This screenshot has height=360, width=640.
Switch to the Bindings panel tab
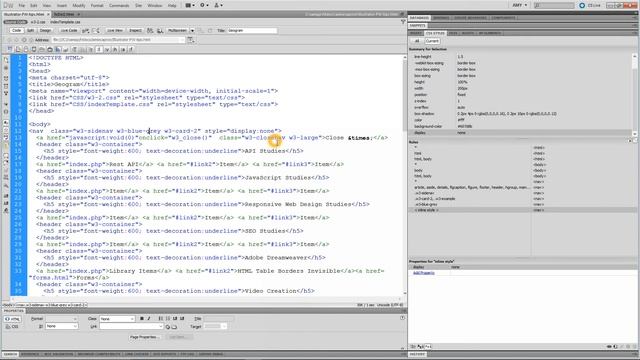[441, 18]
